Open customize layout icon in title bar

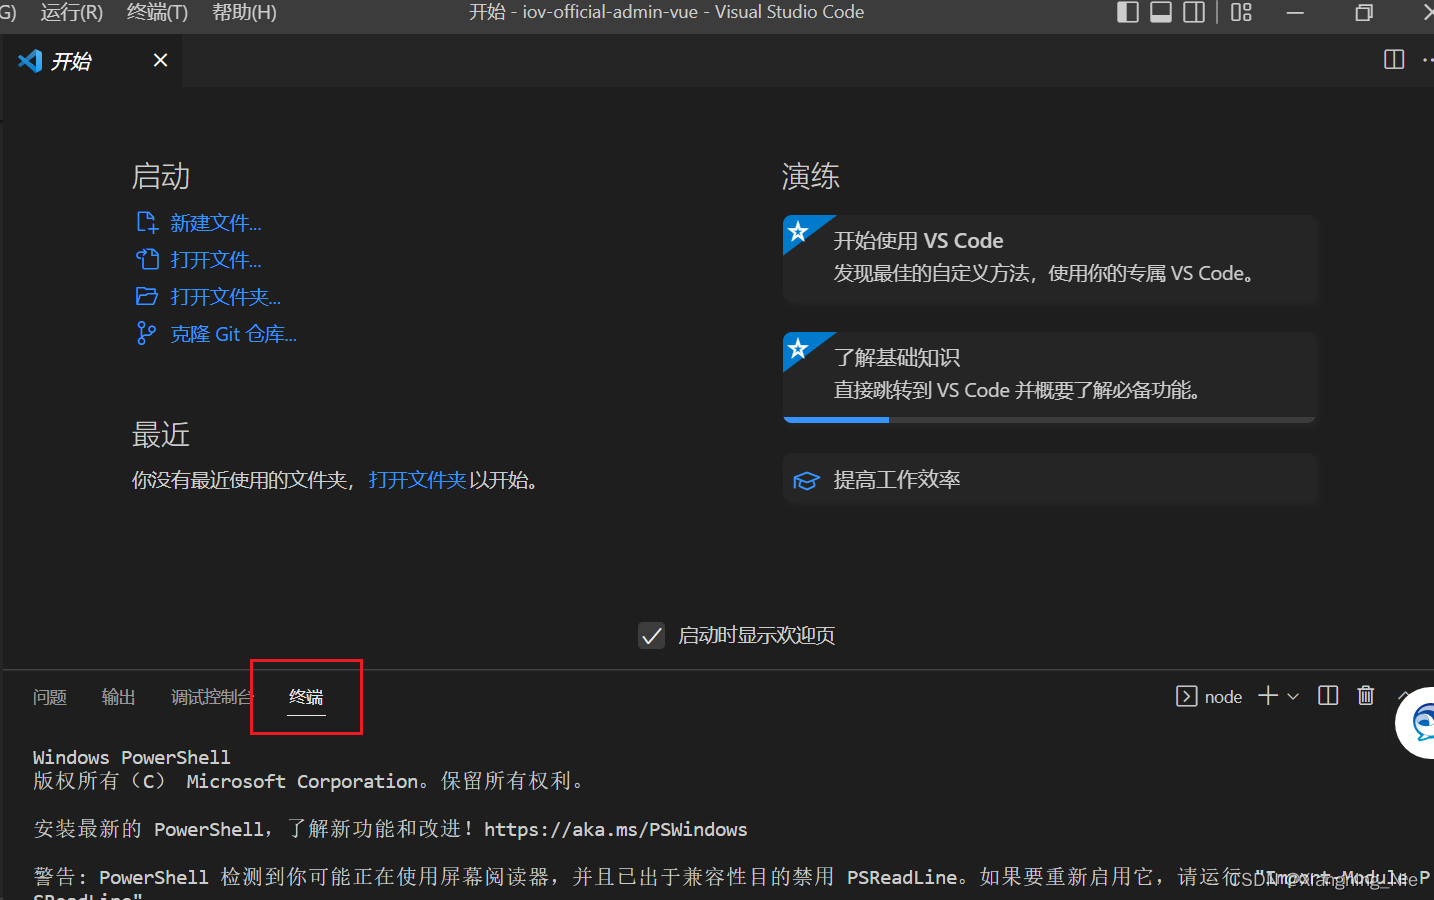[x=1241, y=12]
